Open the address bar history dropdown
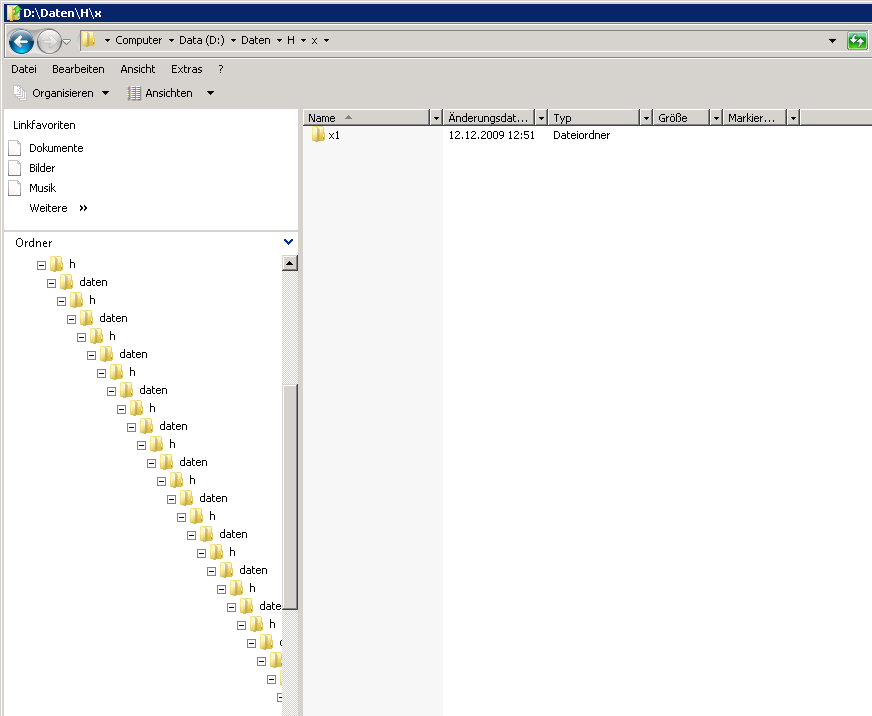 (833, 41)
